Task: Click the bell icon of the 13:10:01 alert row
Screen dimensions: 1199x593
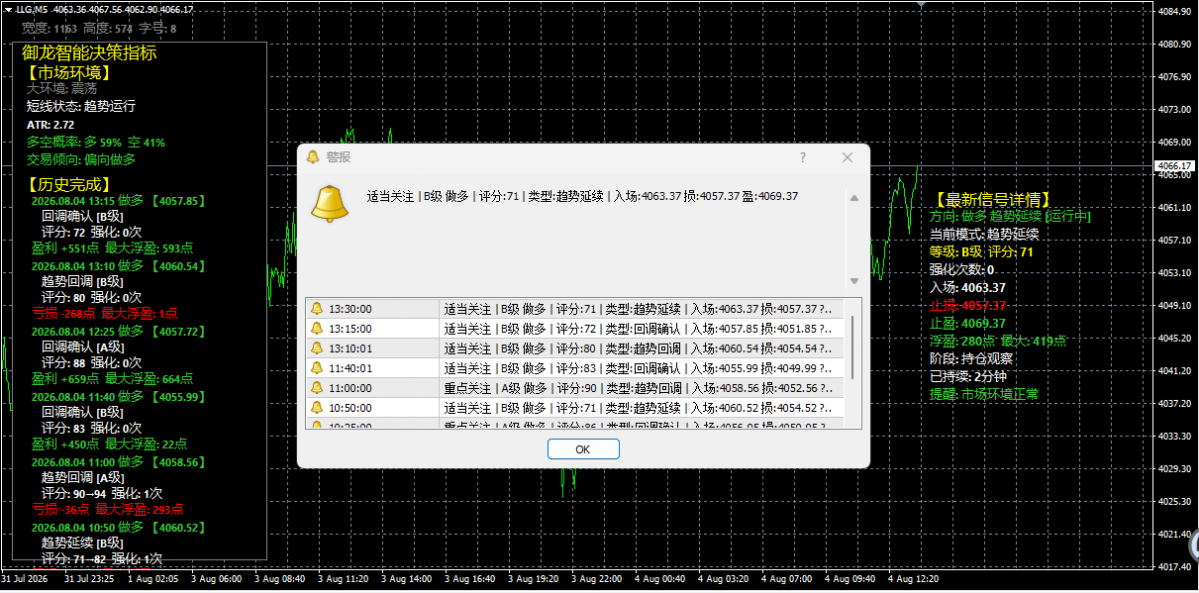Action: tap(317, 348)
